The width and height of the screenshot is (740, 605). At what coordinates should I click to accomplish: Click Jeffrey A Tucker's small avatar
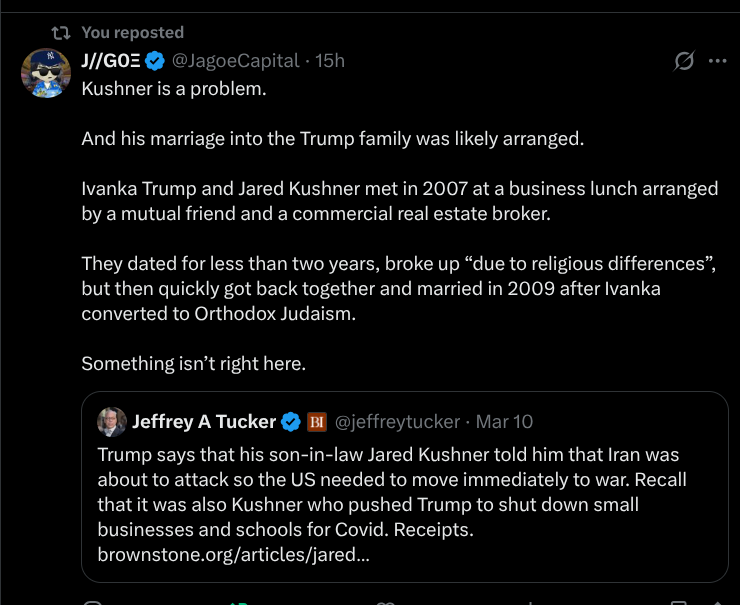point(111,422)
